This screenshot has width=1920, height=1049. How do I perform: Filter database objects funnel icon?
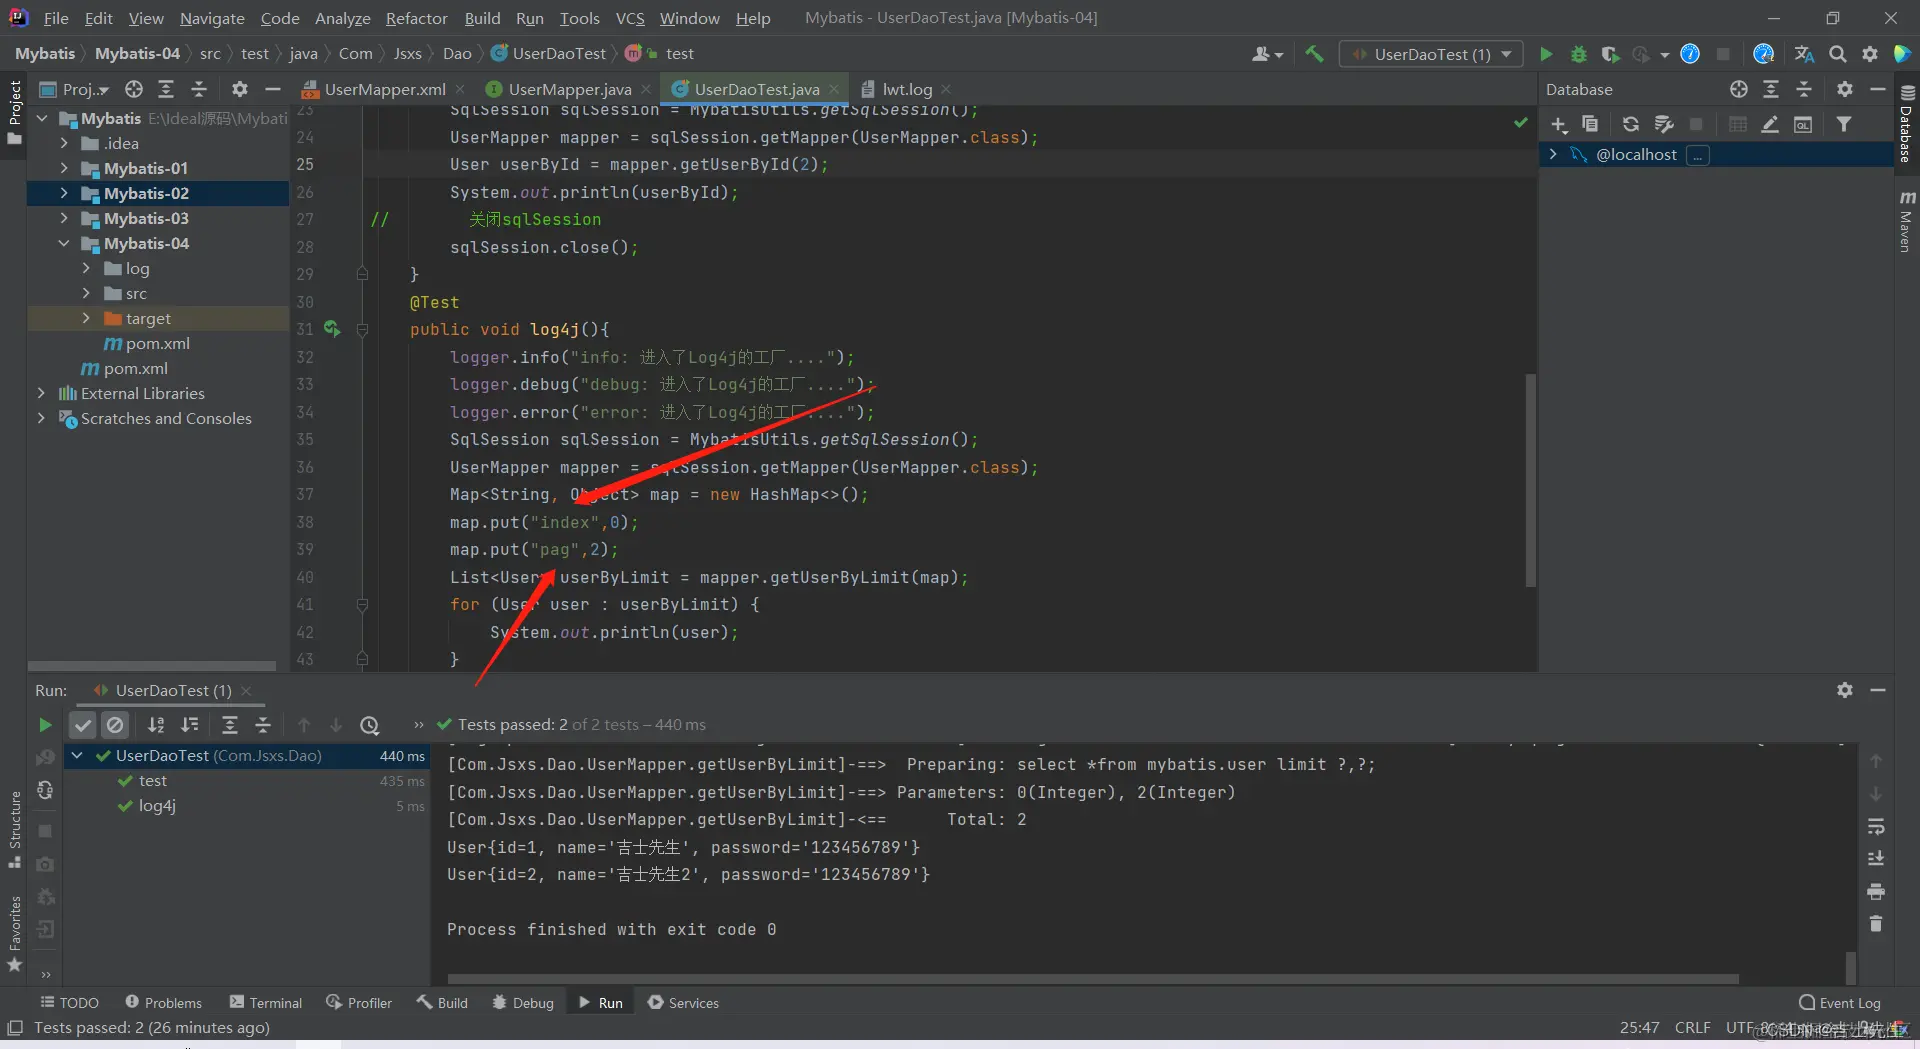pyautogui.click(x=1844, y=124)
